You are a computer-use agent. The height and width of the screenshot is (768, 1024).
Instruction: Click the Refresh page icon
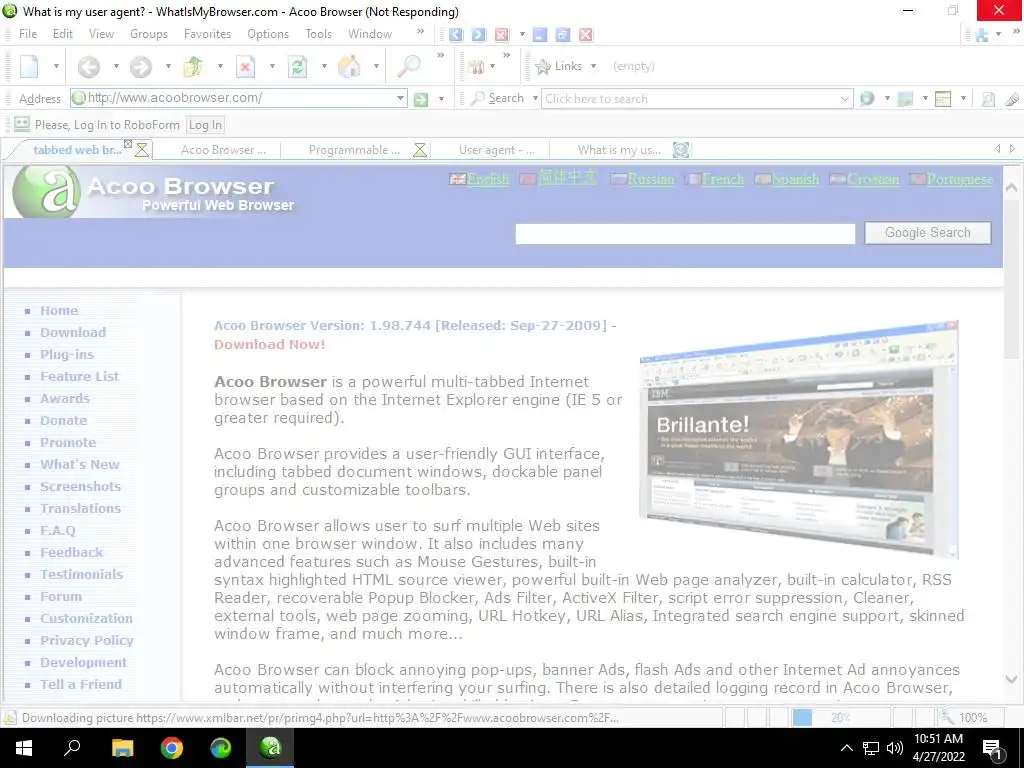297,66
